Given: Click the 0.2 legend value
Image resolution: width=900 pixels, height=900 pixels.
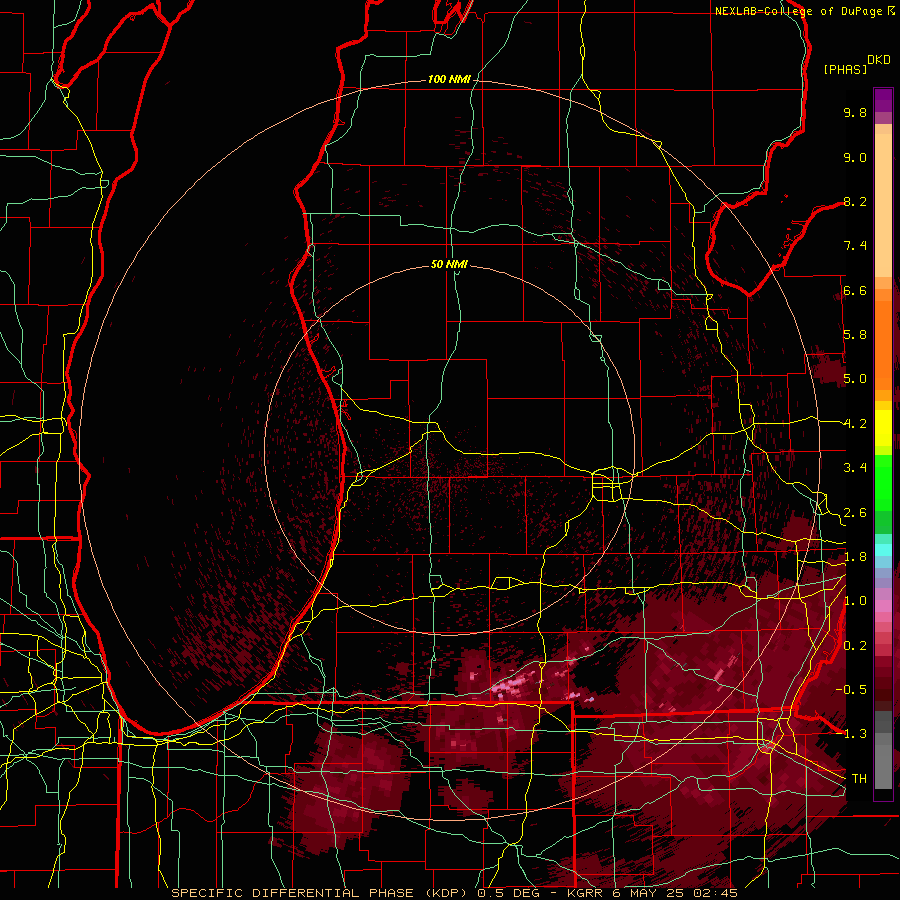Looking at the screenshot, I should tap(855, 646).
